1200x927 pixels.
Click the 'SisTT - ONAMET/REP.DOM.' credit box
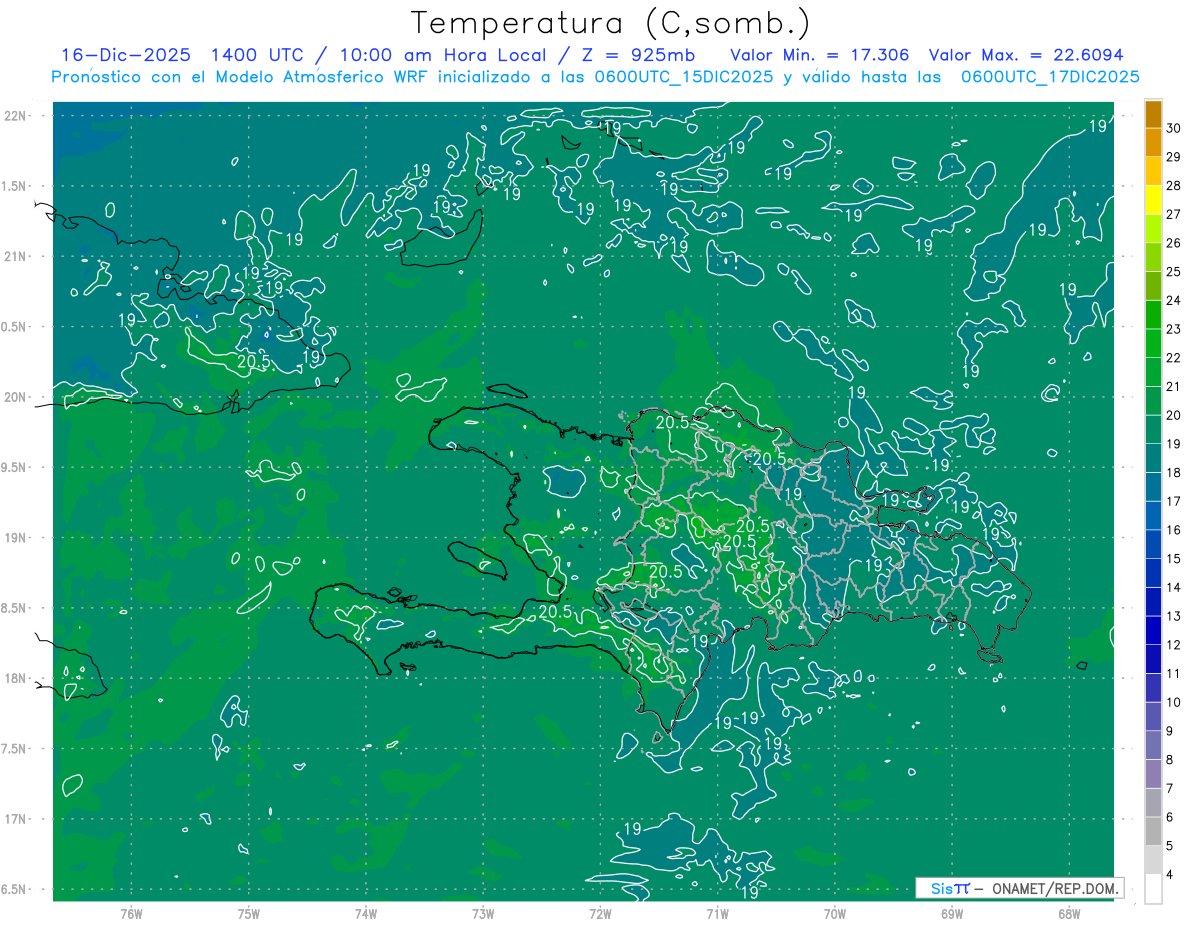[x=1019, y=888]
